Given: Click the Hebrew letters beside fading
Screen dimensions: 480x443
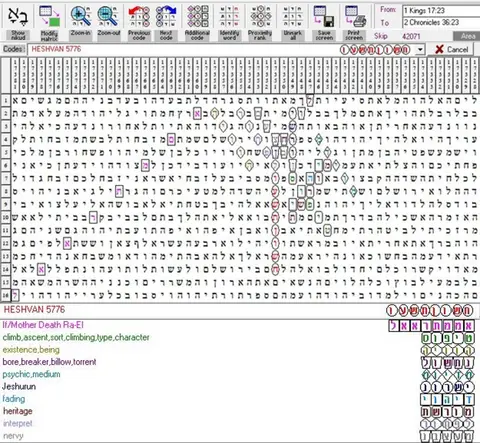Looking at the screenshot, I should (447, 399).
